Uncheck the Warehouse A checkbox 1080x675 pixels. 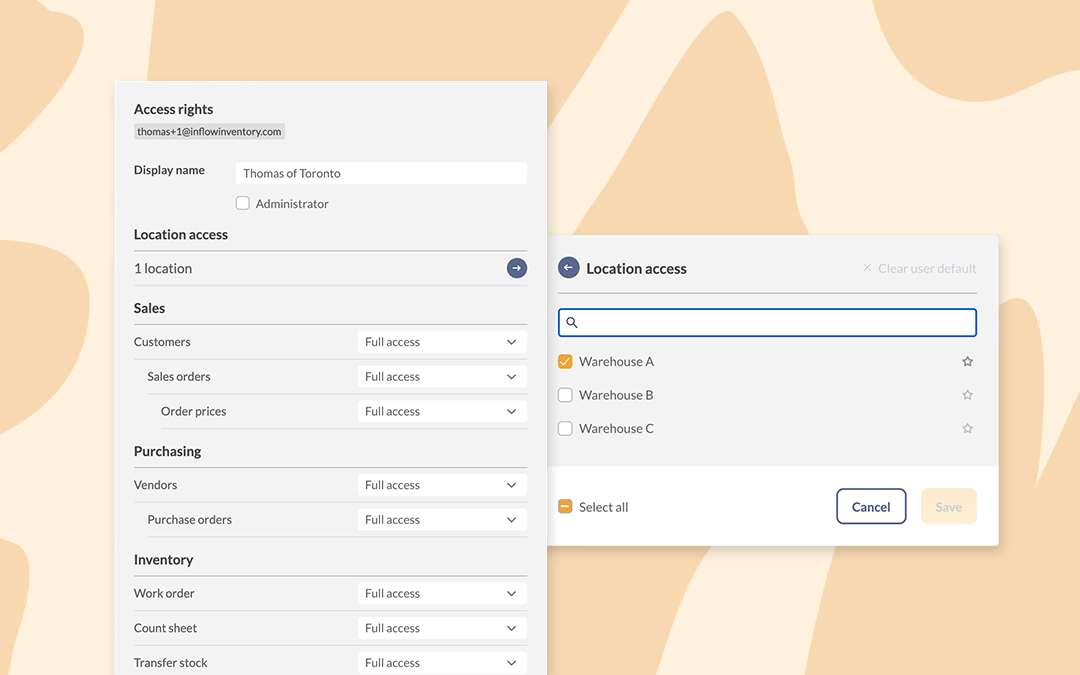click(x=565, y=362)
